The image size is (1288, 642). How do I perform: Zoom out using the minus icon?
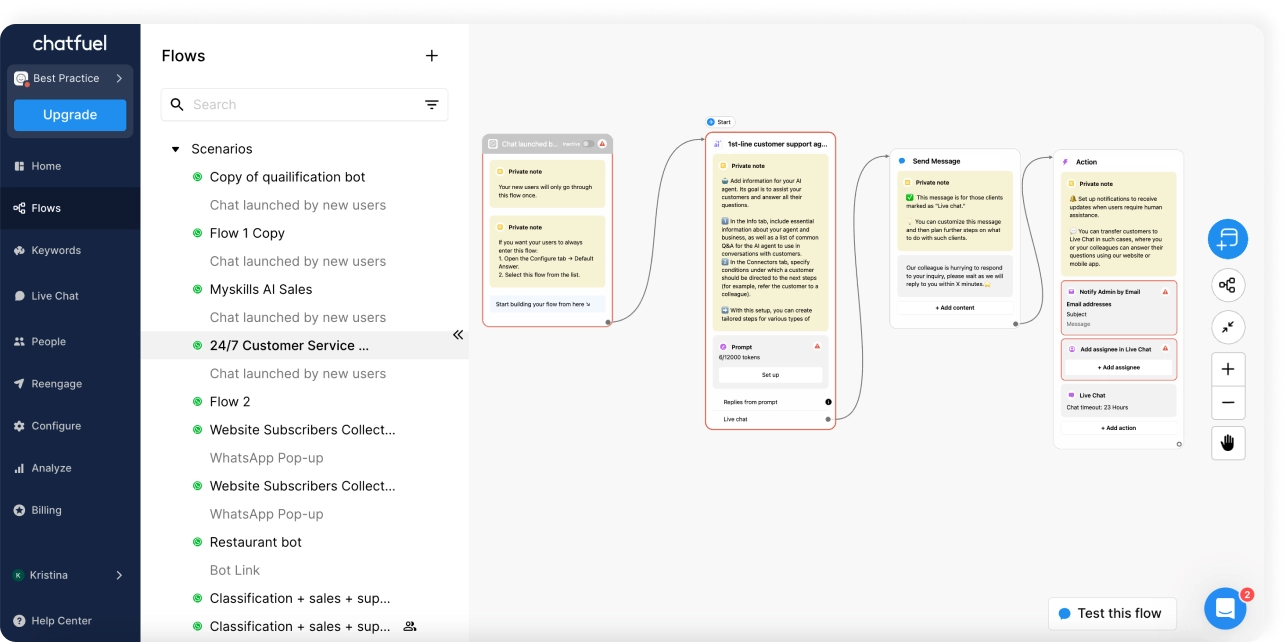click(1228, 402)
